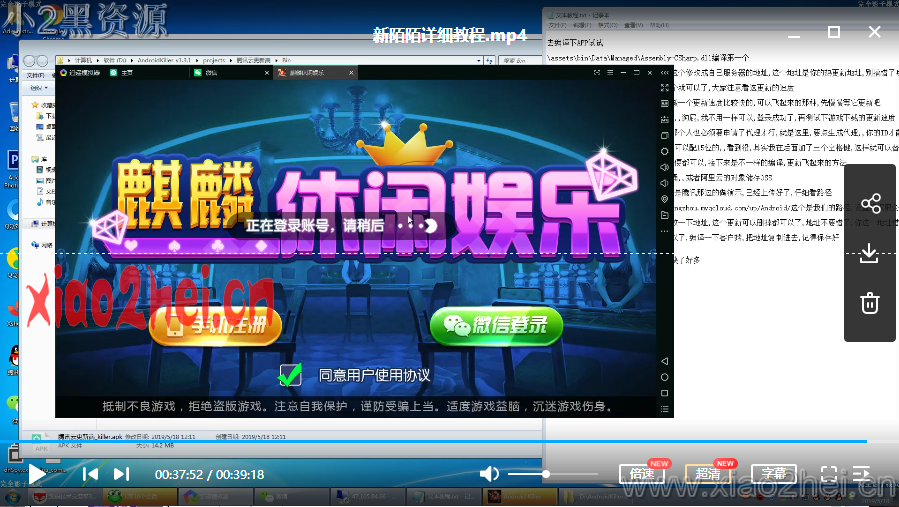Go forward in the Explorer window
Screen dimensions: 899x507
[x=42, y=60]
